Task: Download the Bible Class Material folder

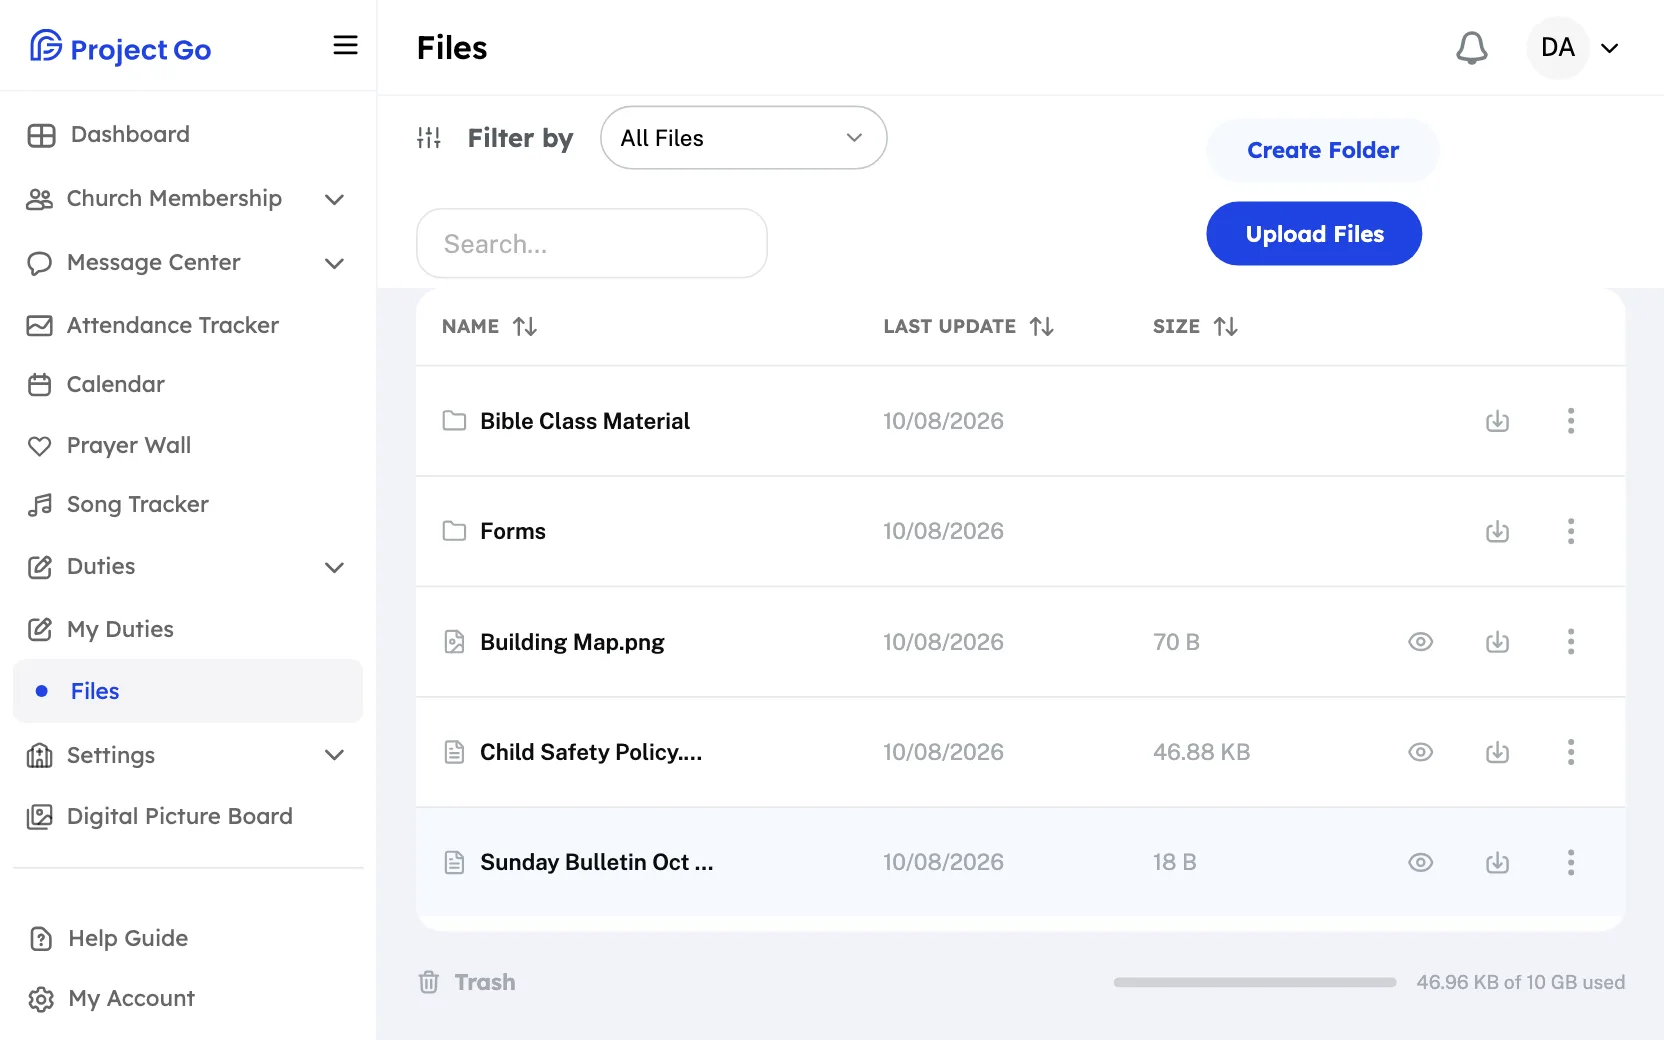Action: point(1497,421)
